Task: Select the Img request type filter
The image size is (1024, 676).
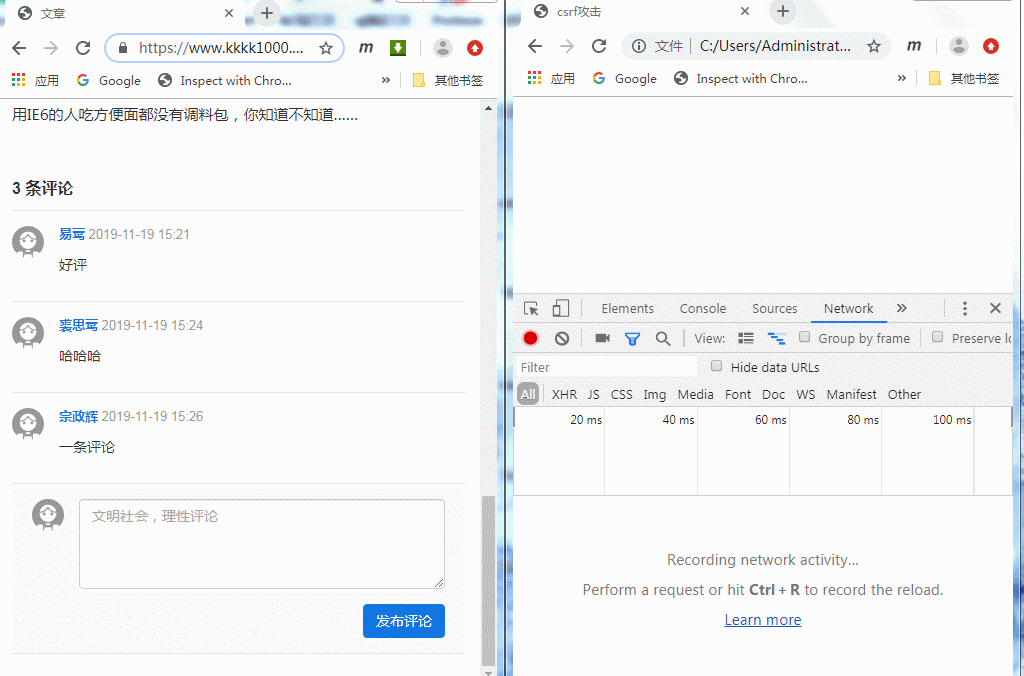Action: (654, 394)
